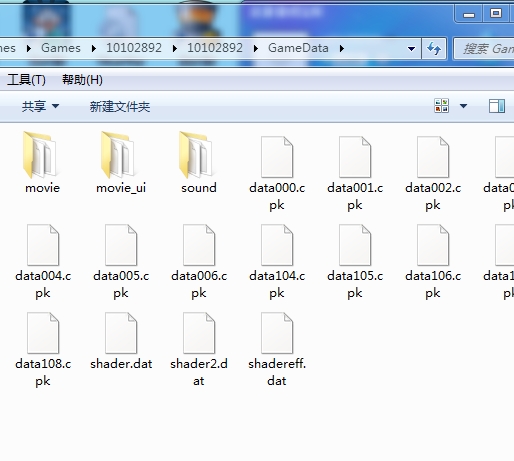Image resolution: width=514 pixels, height=461 pixels.
Task: Click the refresh button beside address bar
Action: point(434,49)
